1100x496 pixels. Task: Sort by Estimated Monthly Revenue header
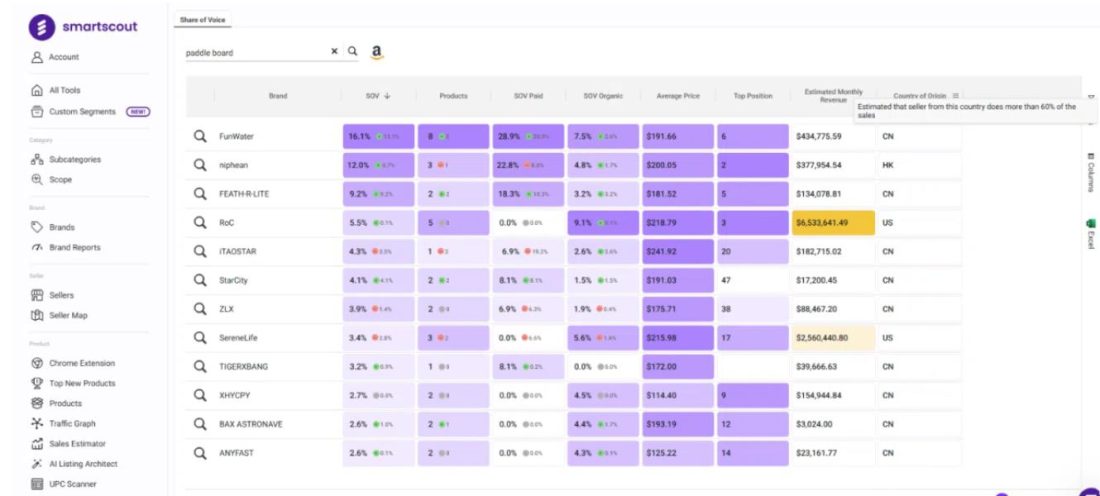[x=833, y=96]
